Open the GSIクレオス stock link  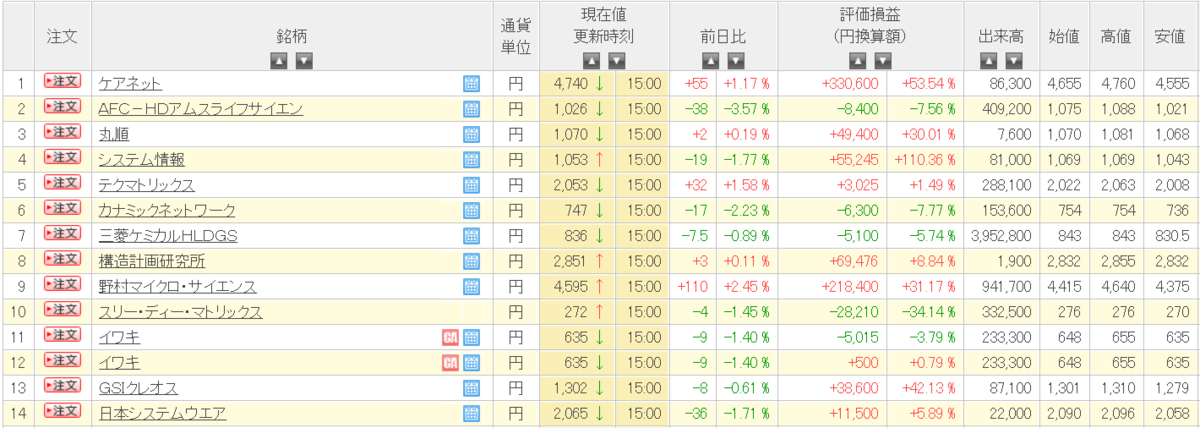pos(138,388)
